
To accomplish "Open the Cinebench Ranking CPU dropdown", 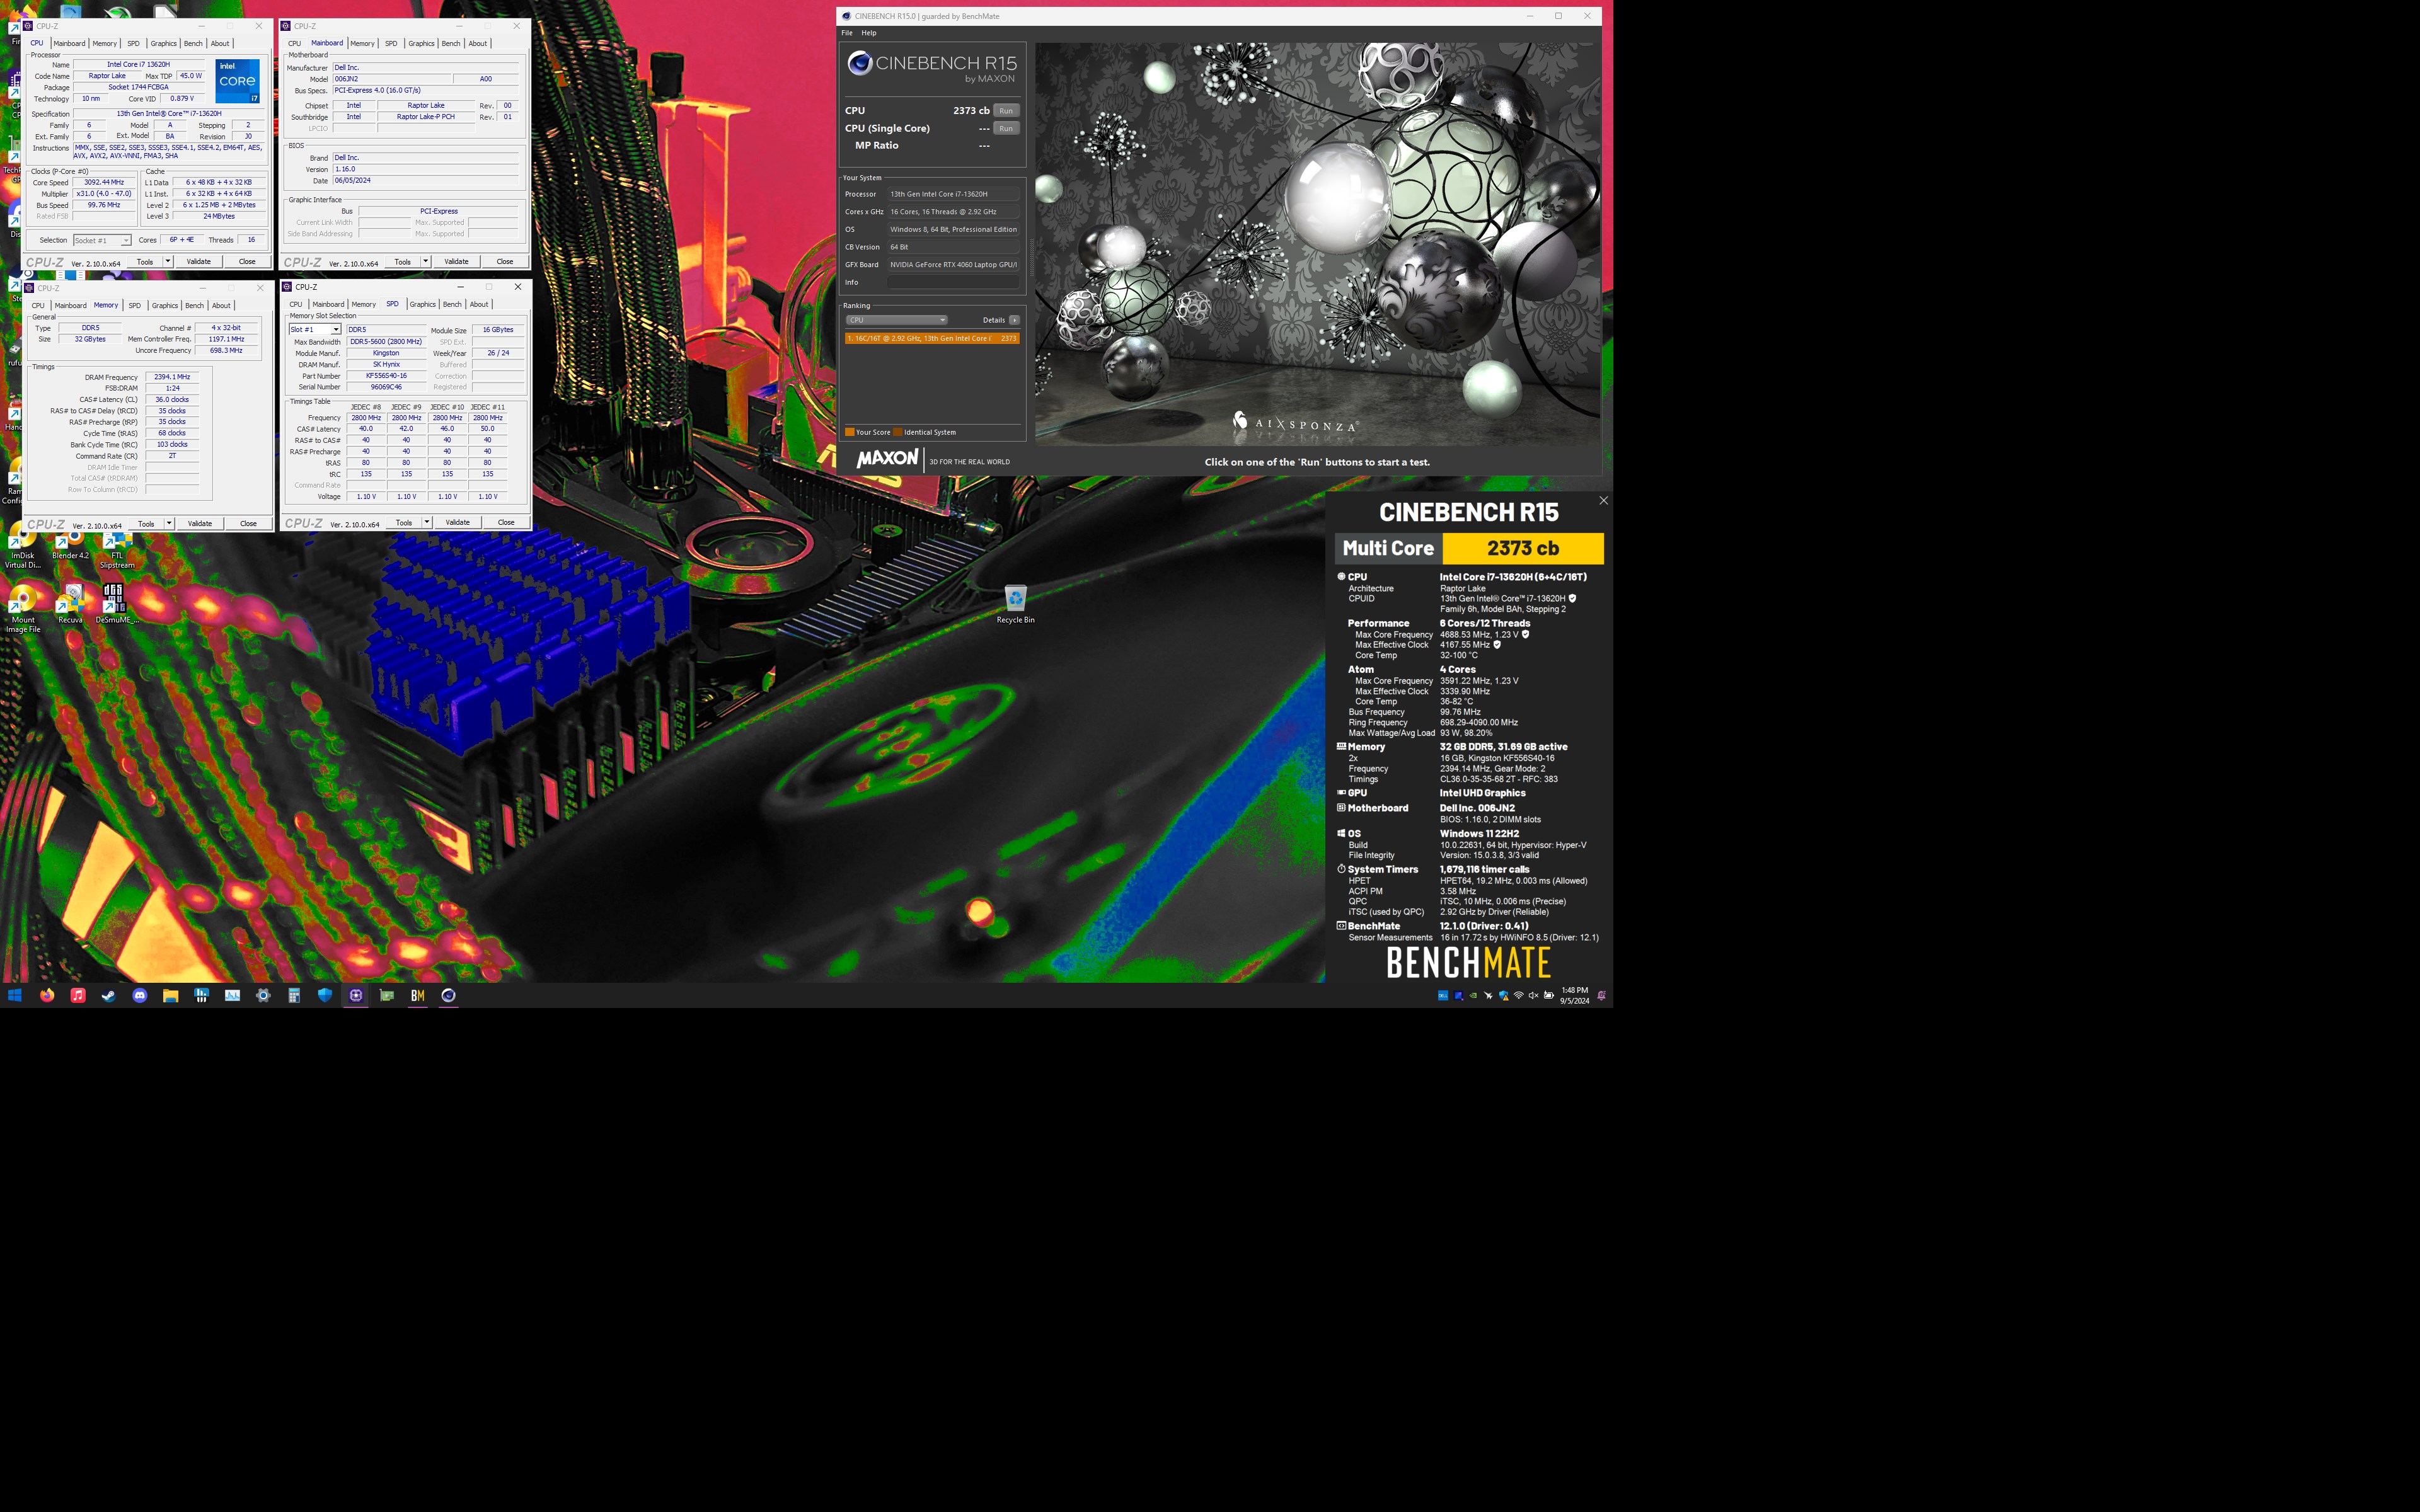I will click(896, 320).
